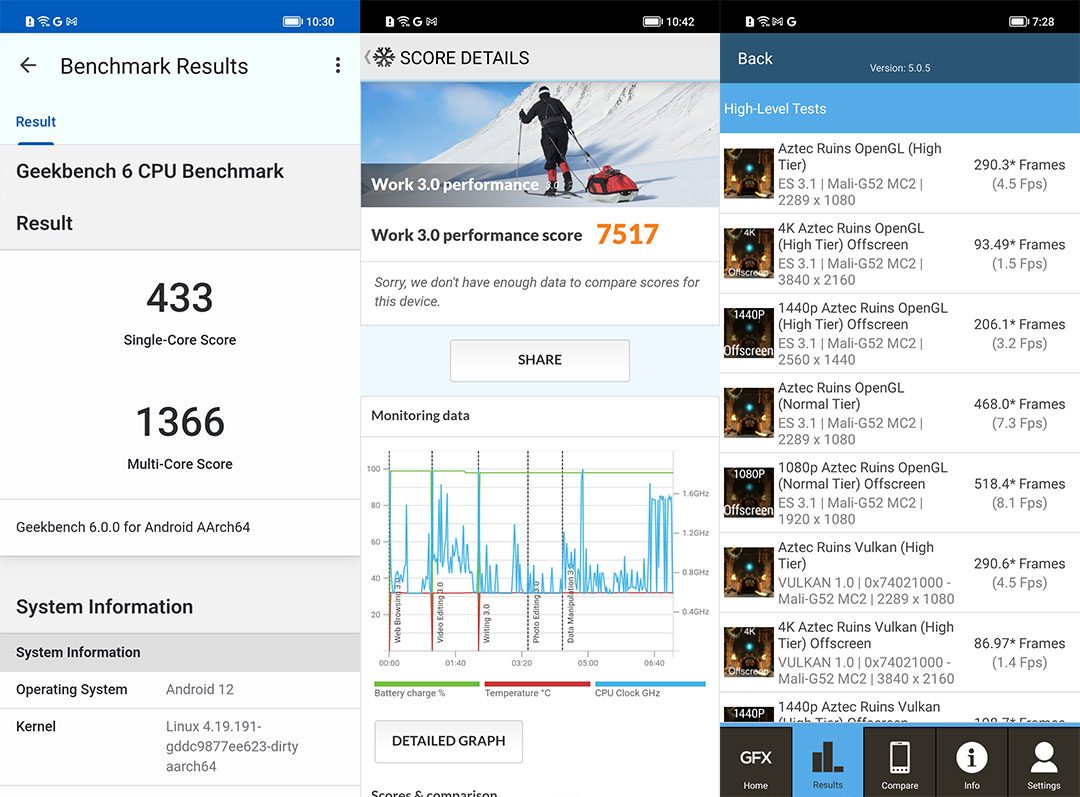Tap the Kernel Linux 4.19.191 value

click(x=232, y=746)
